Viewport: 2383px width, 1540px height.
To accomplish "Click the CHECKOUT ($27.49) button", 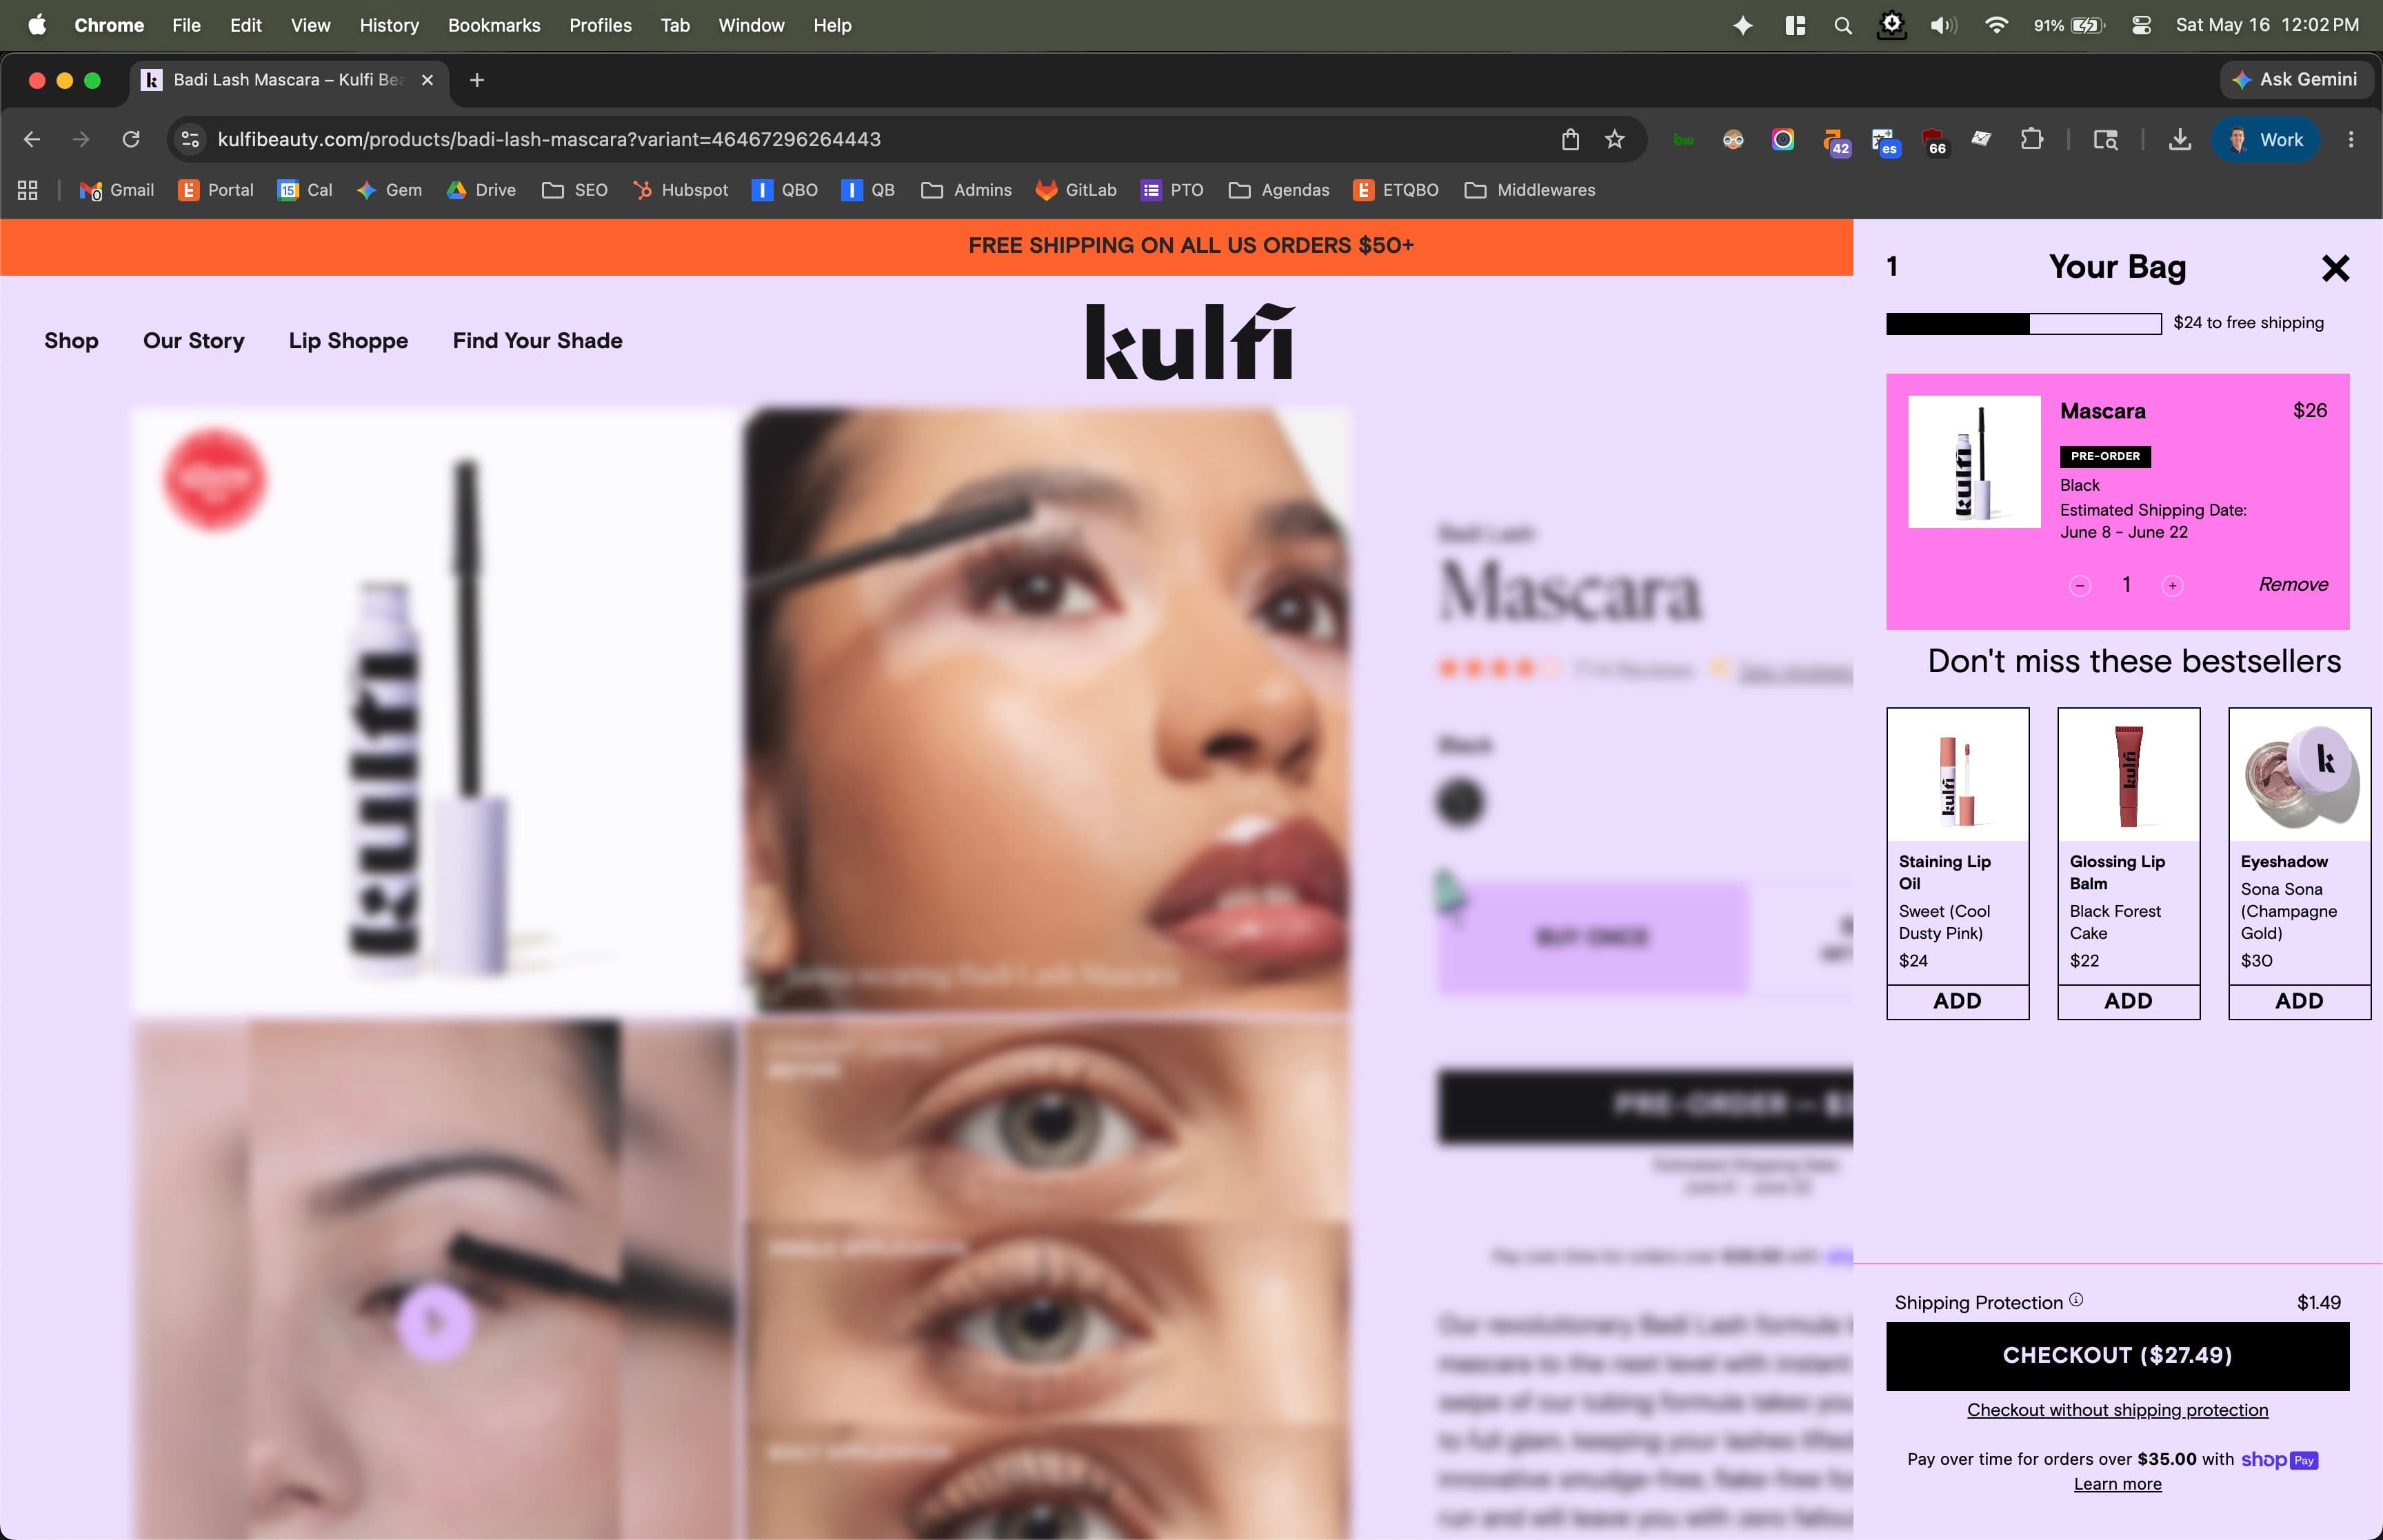I will click(x=2117, y=1356).
